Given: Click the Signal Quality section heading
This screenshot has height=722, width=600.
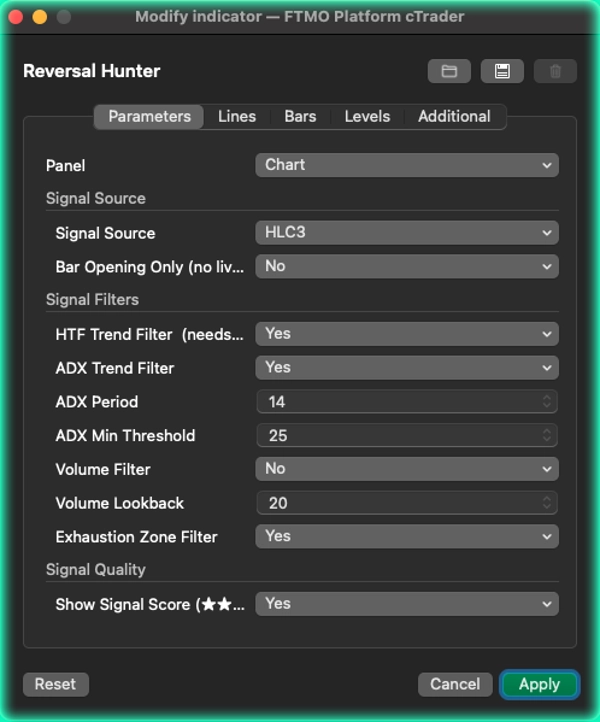Looking at the screenshot, I should click(x=96, y=570).
